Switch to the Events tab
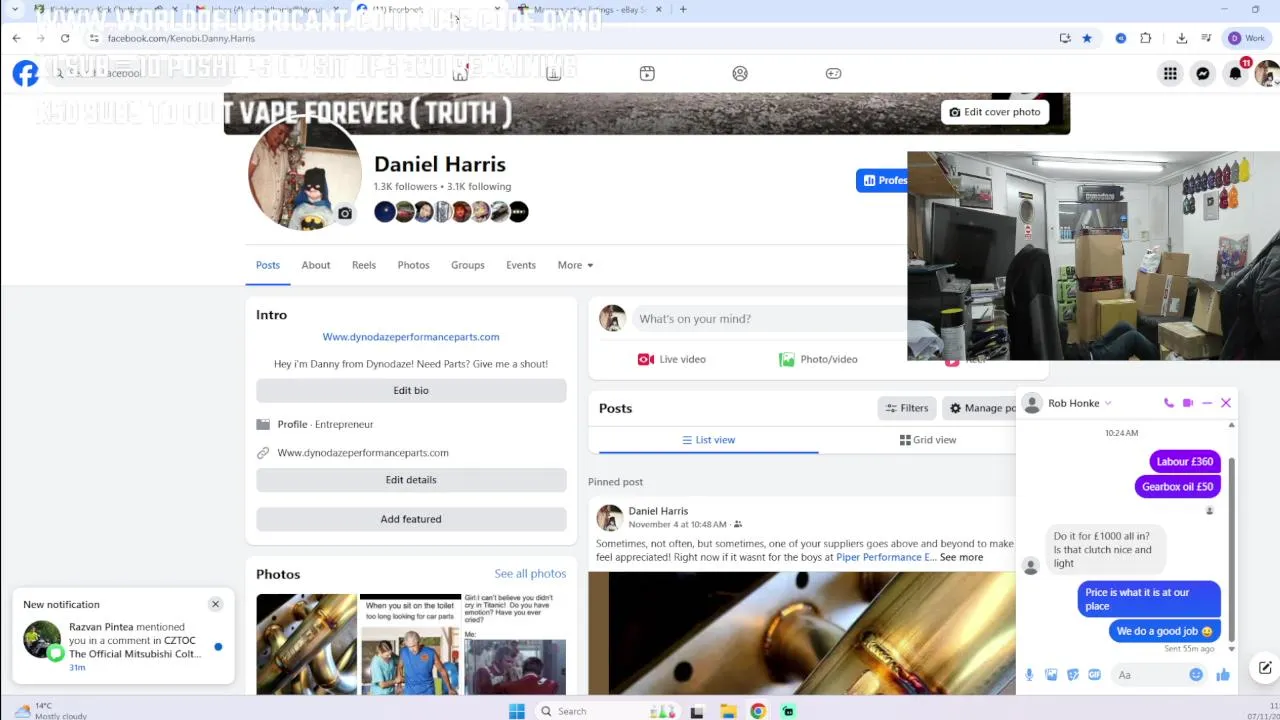1280x720 pixels. click(521, 265)
